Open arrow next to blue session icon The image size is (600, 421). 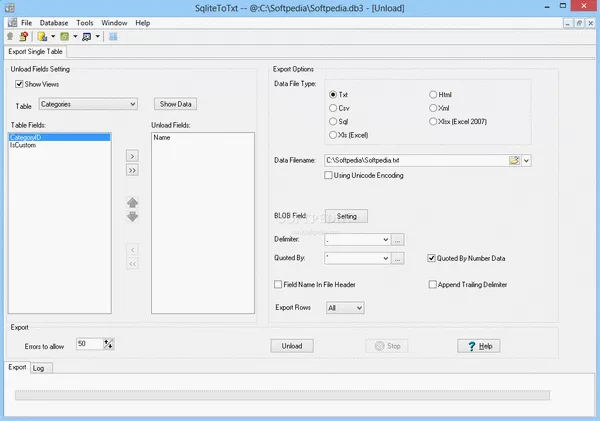(98, 36)
